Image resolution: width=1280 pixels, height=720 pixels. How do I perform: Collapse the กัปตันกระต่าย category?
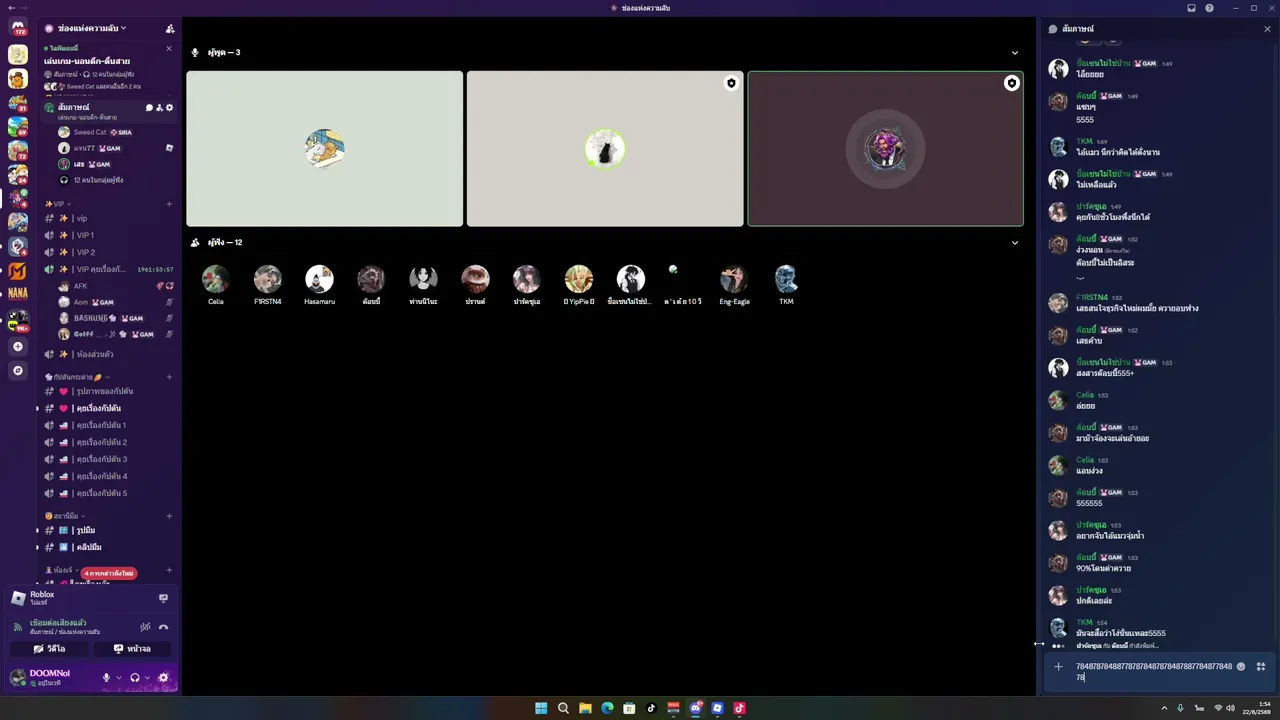78,377
